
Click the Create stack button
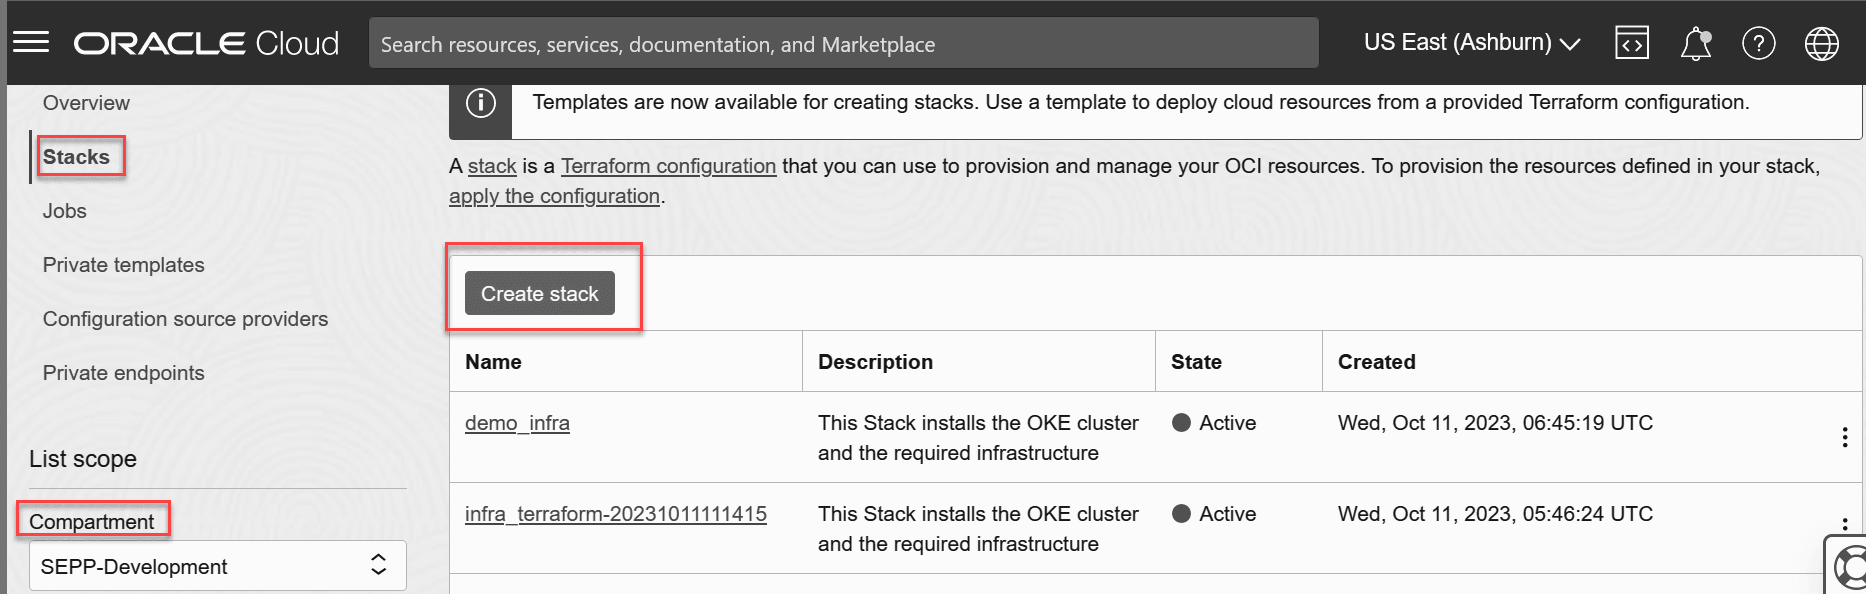pyautogui.click(x=539, y=294)
